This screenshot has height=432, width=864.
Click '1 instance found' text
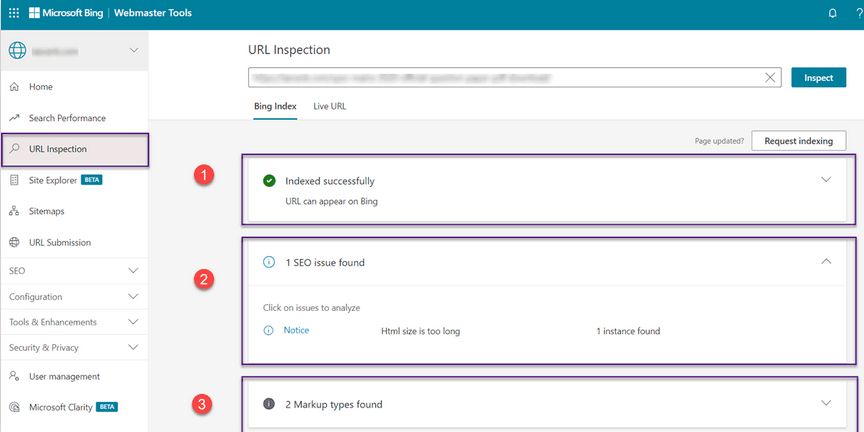point(628,331)
